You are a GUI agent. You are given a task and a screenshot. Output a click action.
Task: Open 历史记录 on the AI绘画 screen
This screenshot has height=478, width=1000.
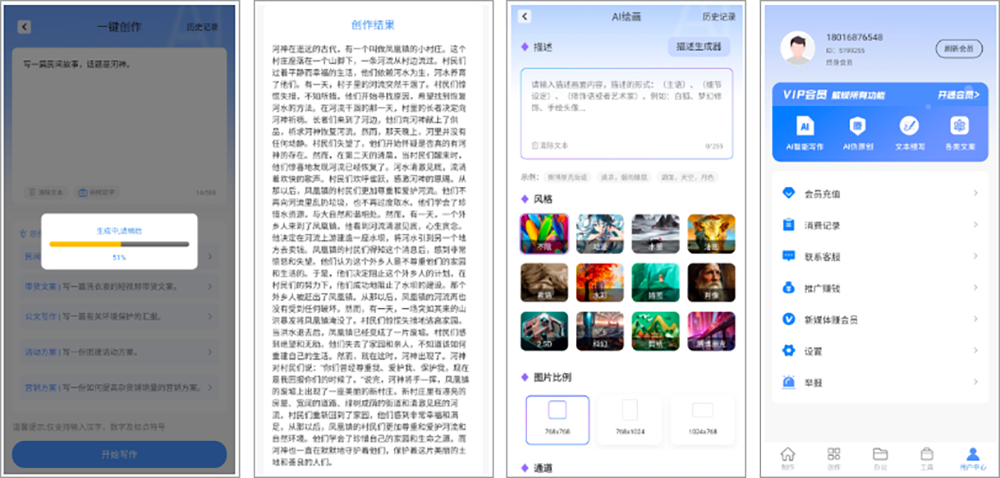(x=719, y=17)
